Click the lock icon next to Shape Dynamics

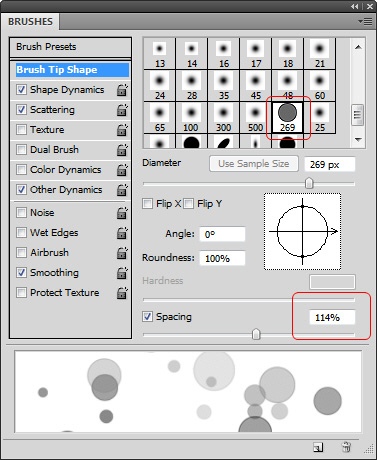122,90
